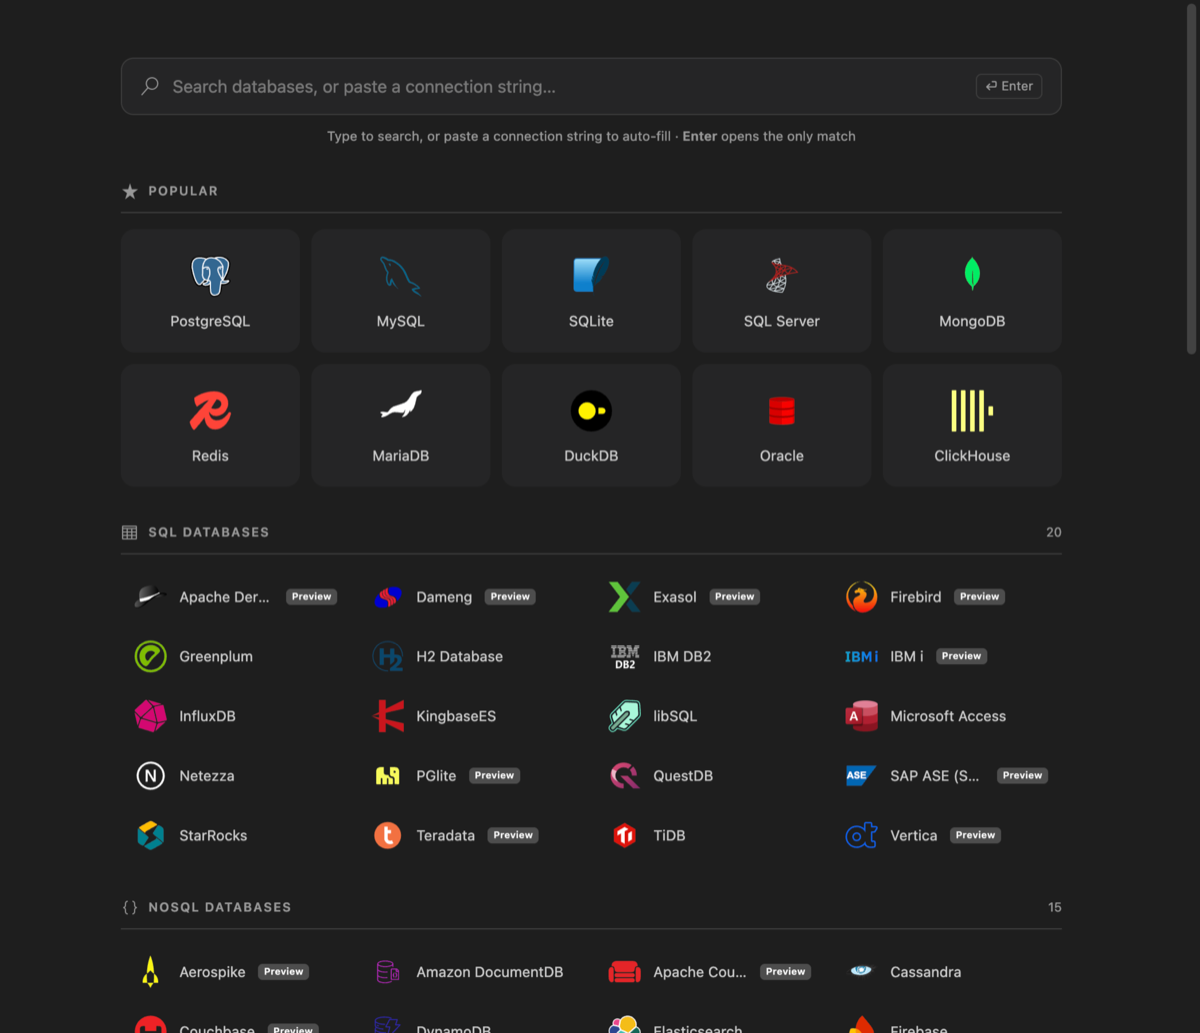Choose the InfluxDB pink icon

click(151, 716)
